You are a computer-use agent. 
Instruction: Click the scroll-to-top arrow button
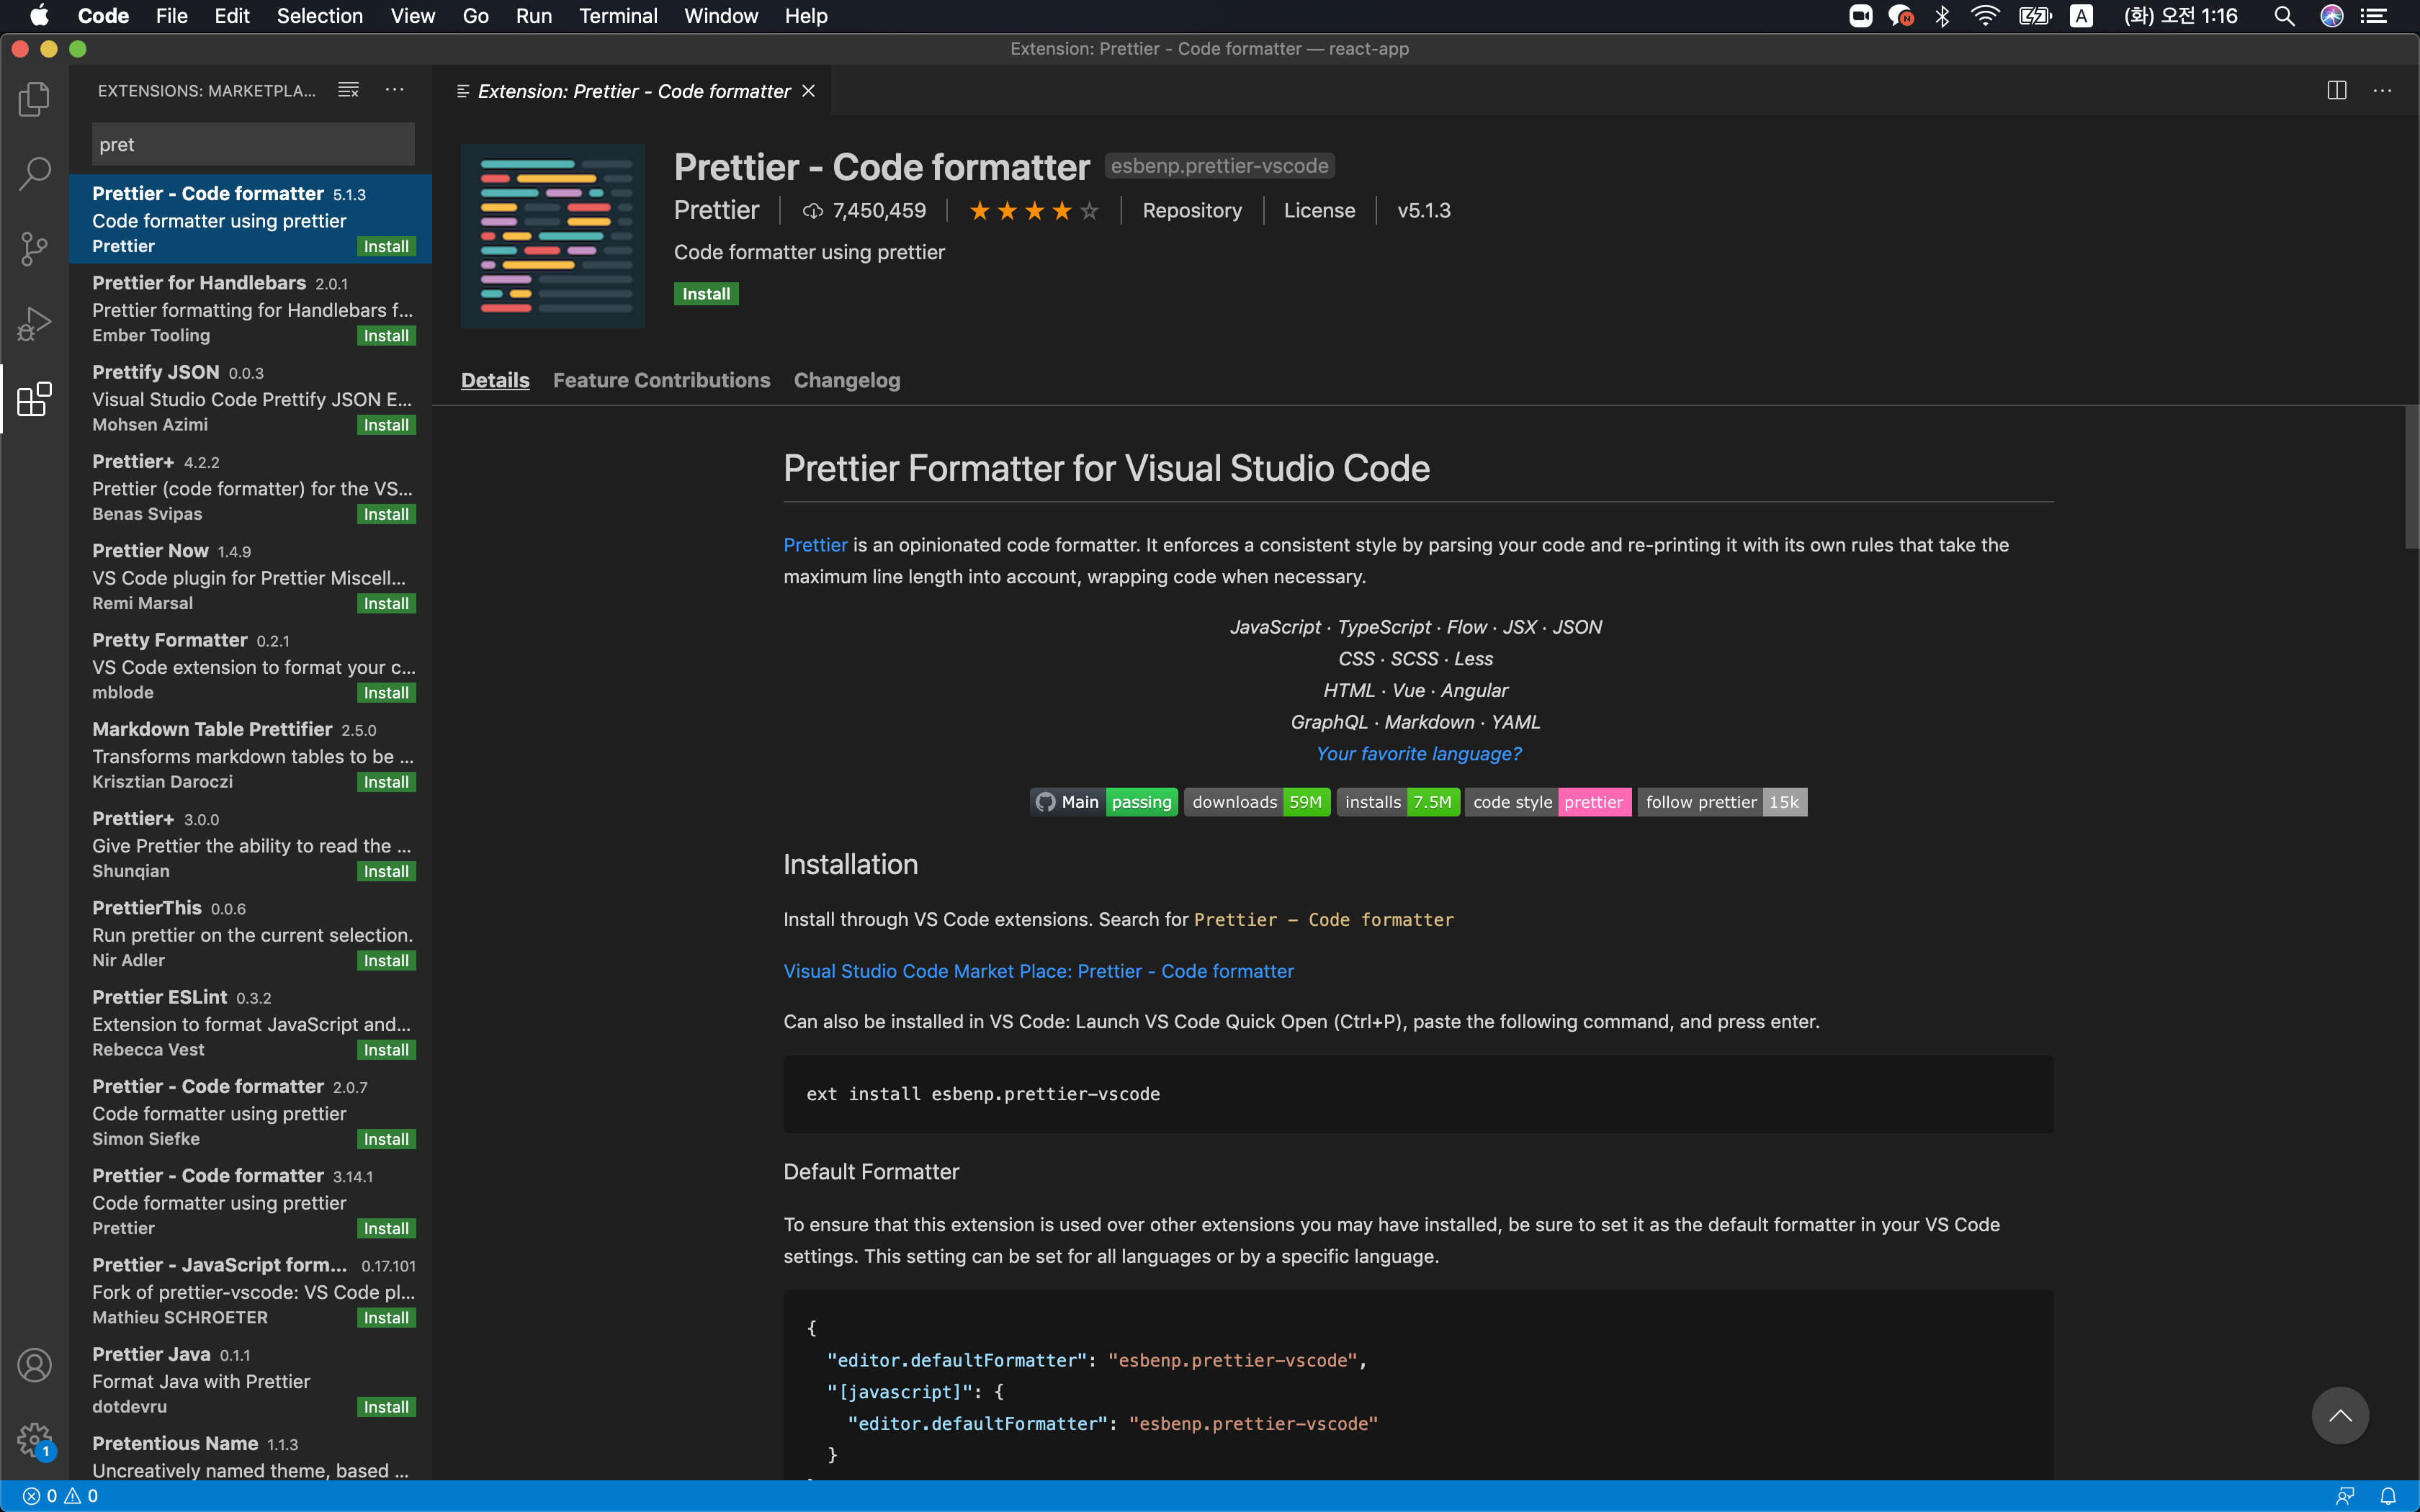[x=2340, y=1415]
